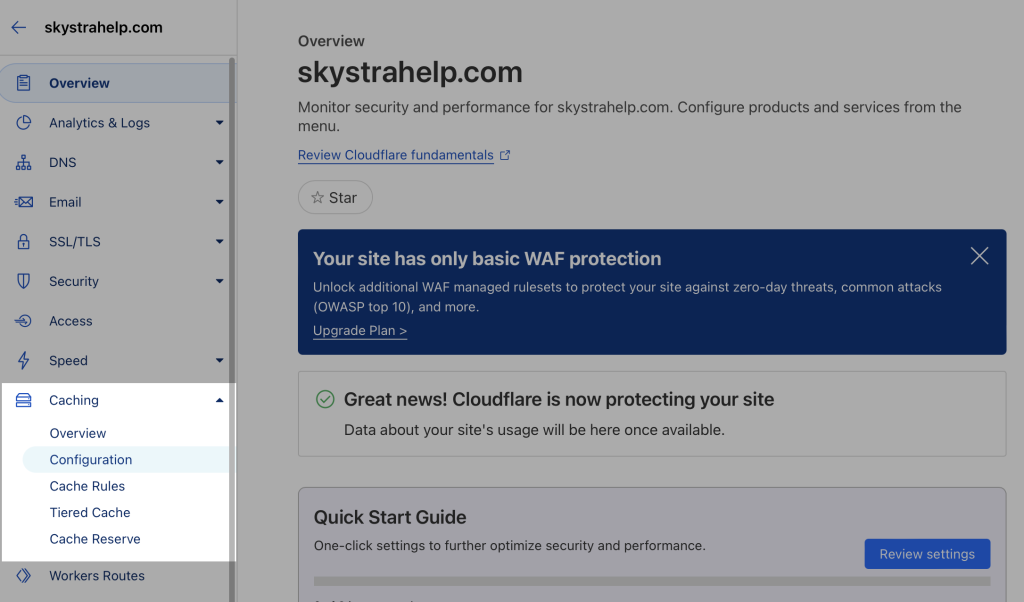Click the SSL/TLS padlock icon
Screen dimensions: 1024x602
pos(24,242)
